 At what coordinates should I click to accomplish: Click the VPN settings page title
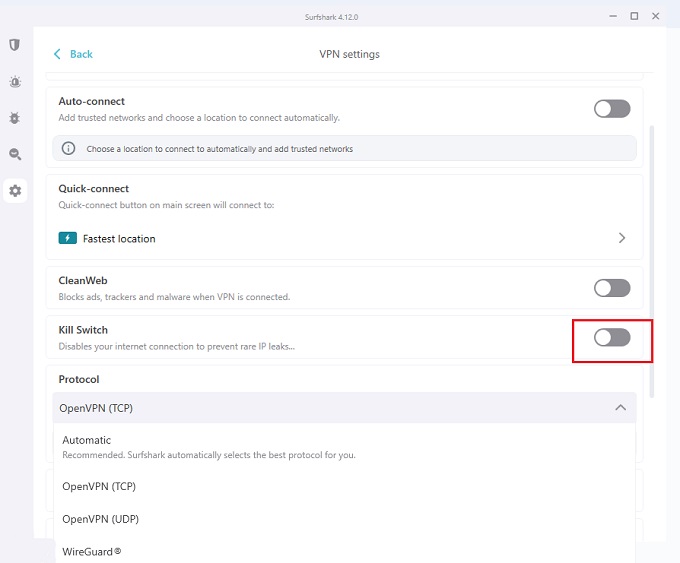click(x=350, y=54)
